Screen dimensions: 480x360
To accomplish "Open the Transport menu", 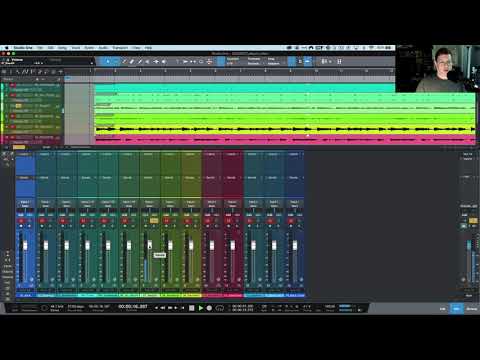I will point(120,48).
